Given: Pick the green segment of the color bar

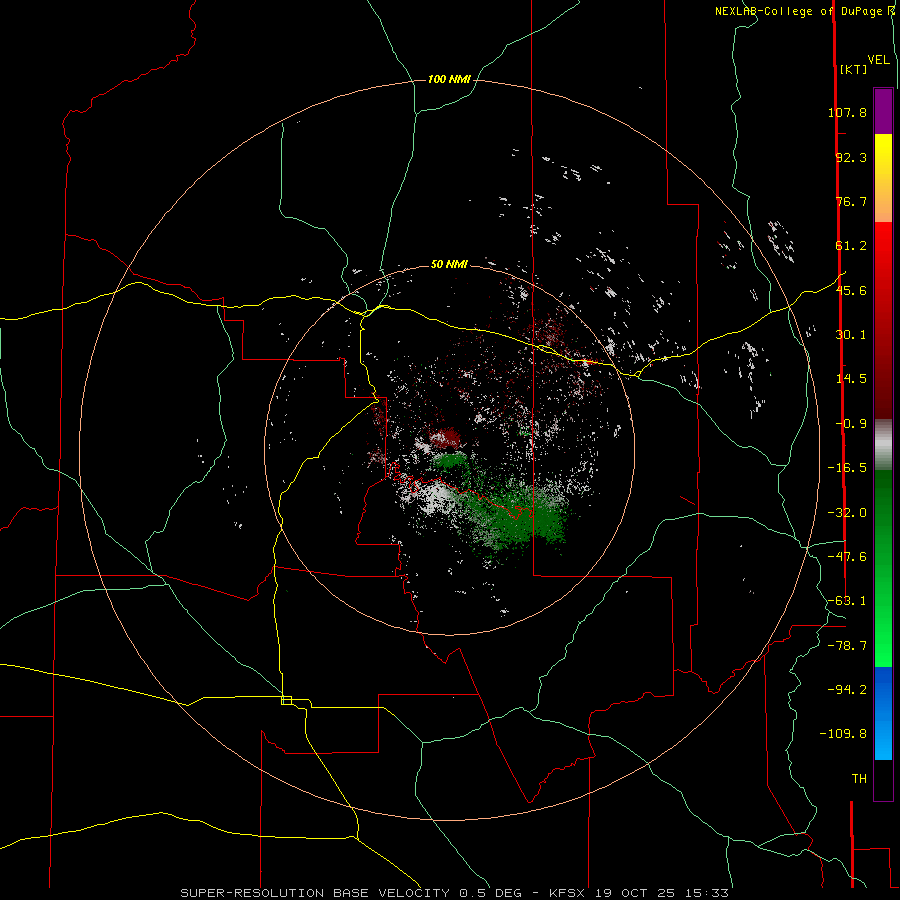Looking at the screenshot, I should [883, 568].
